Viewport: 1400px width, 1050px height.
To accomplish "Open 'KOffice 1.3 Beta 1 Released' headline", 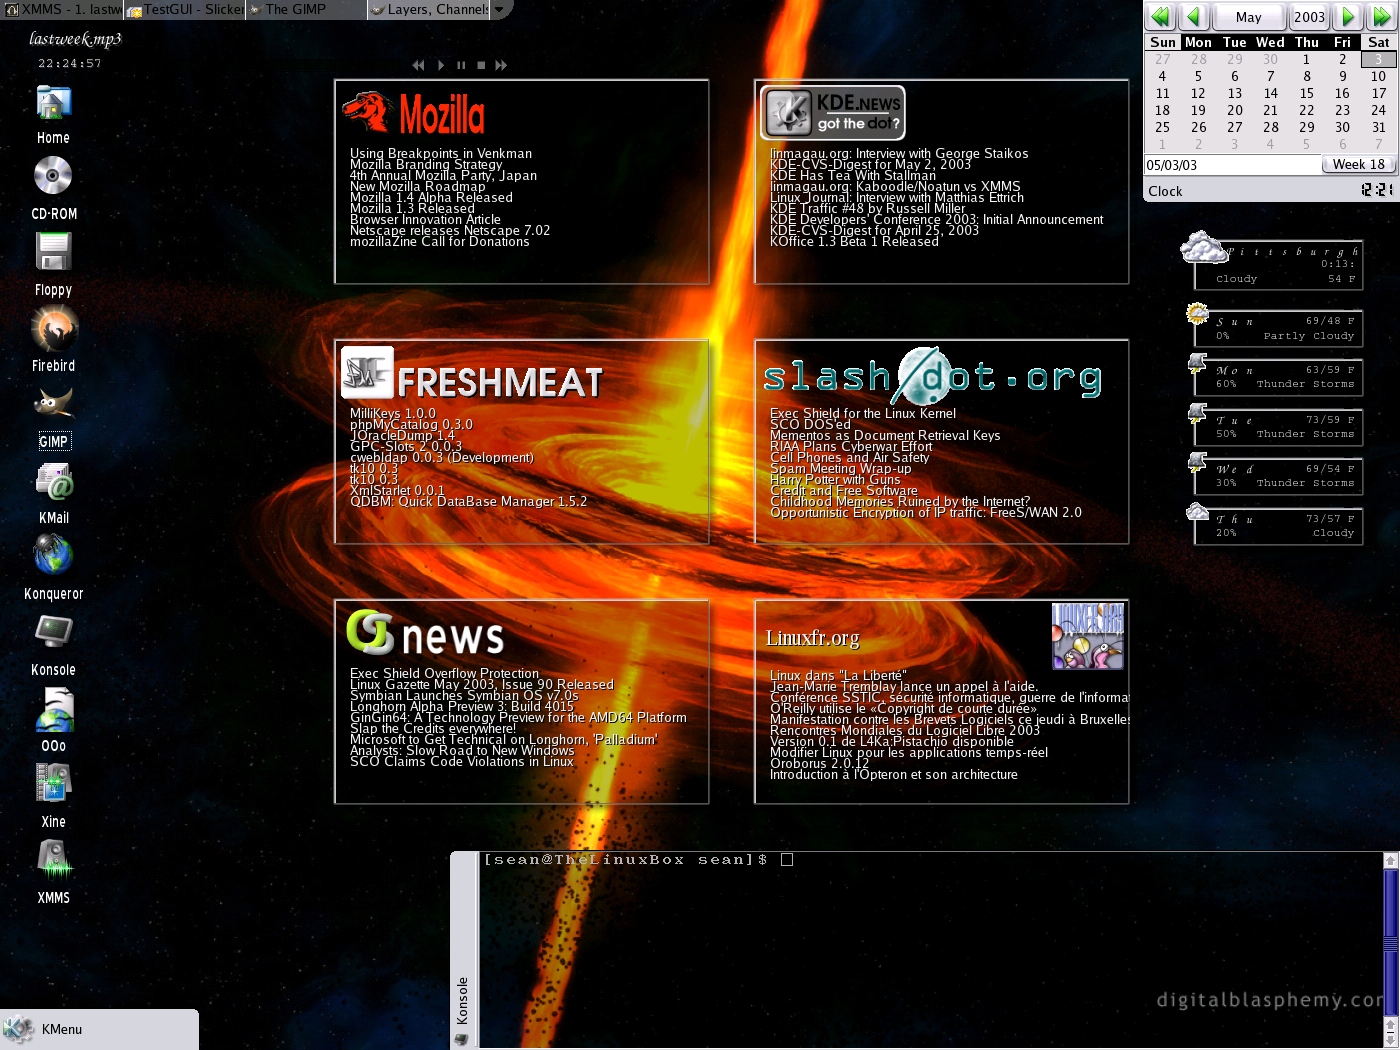I will click(x=854, y=242).
